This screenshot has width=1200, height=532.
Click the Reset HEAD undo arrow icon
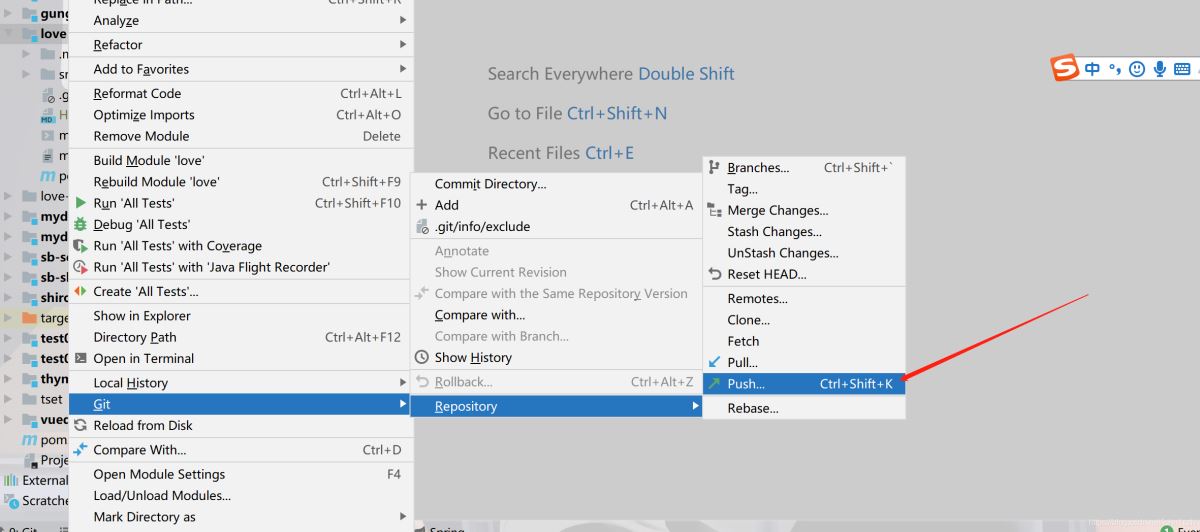pos(714,274)
